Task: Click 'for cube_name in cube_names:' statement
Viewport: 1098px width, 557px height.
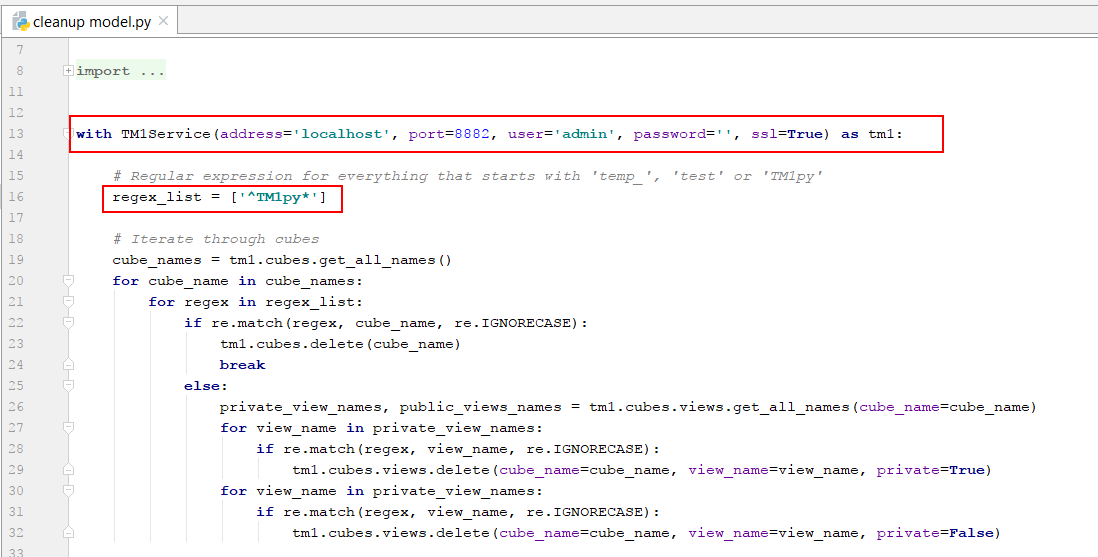Action: [x=238, y=281]
